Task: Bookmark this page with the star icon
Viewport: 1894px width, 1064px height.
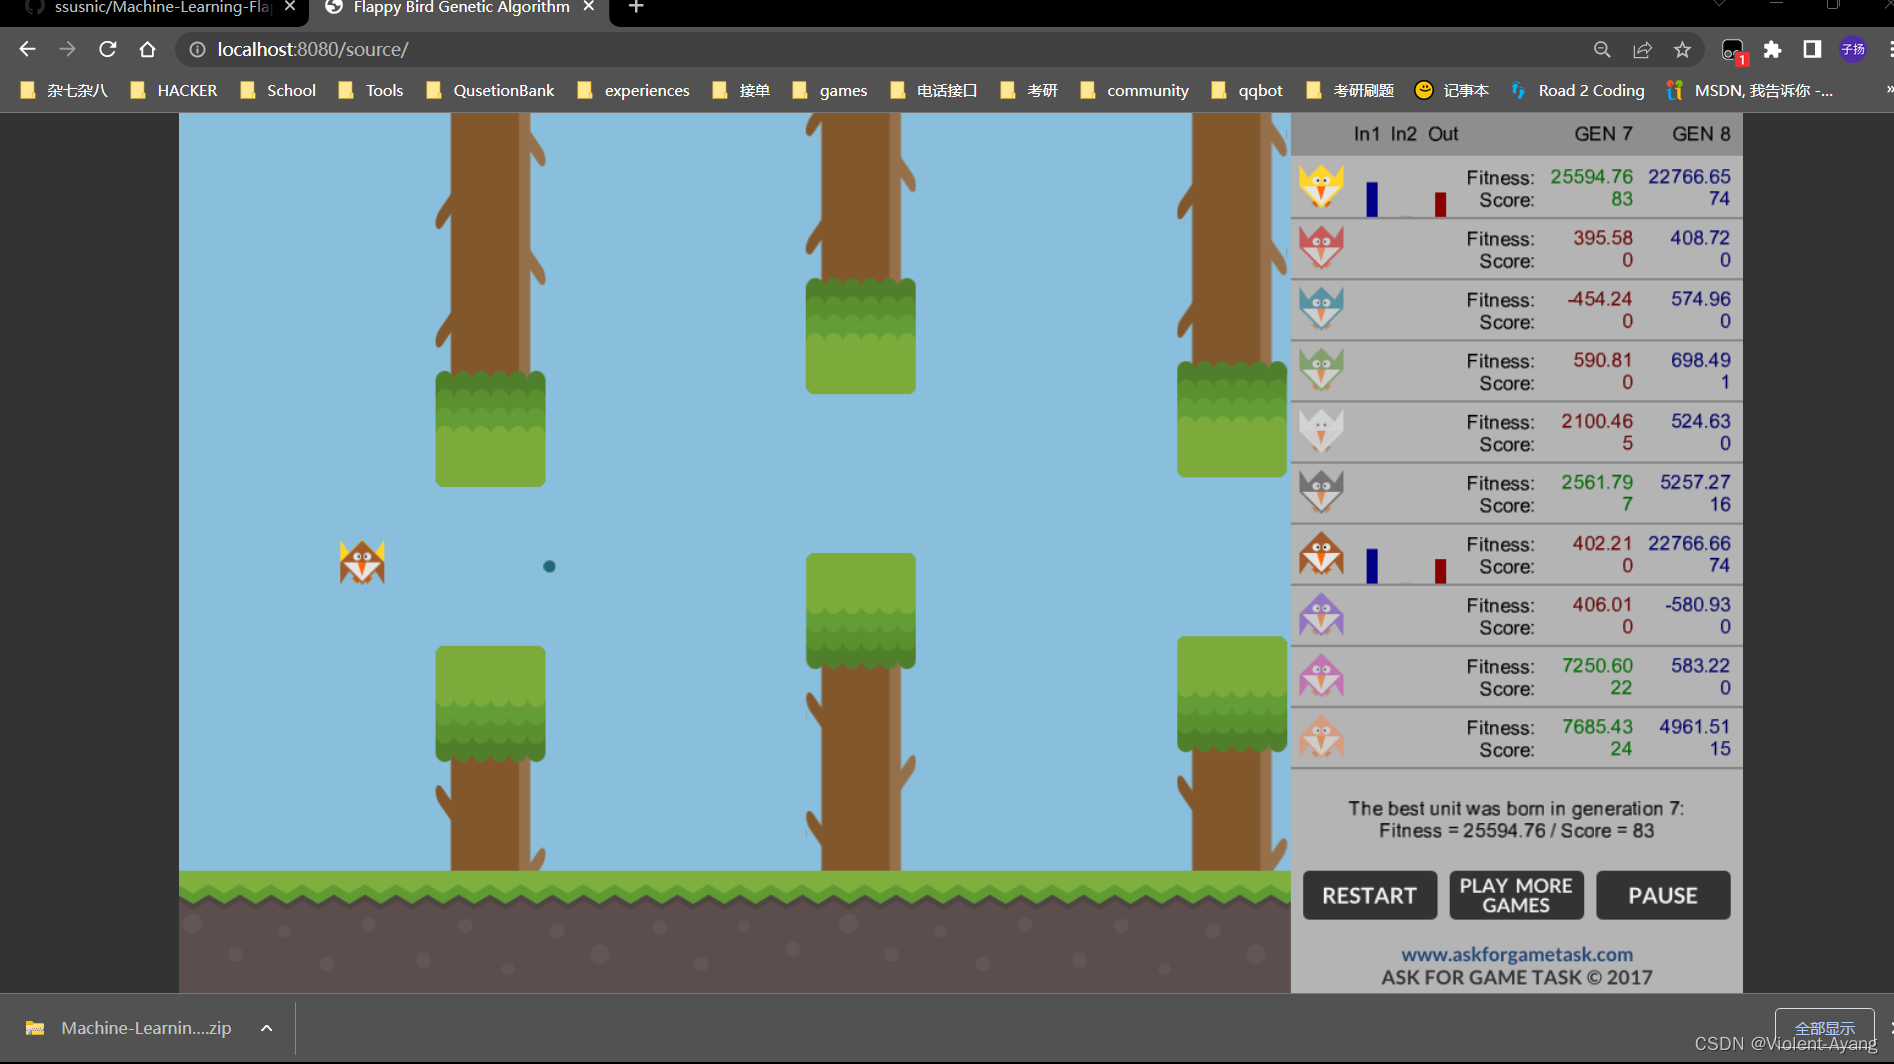Action: pyautogui.click(x=1682, y=49)
